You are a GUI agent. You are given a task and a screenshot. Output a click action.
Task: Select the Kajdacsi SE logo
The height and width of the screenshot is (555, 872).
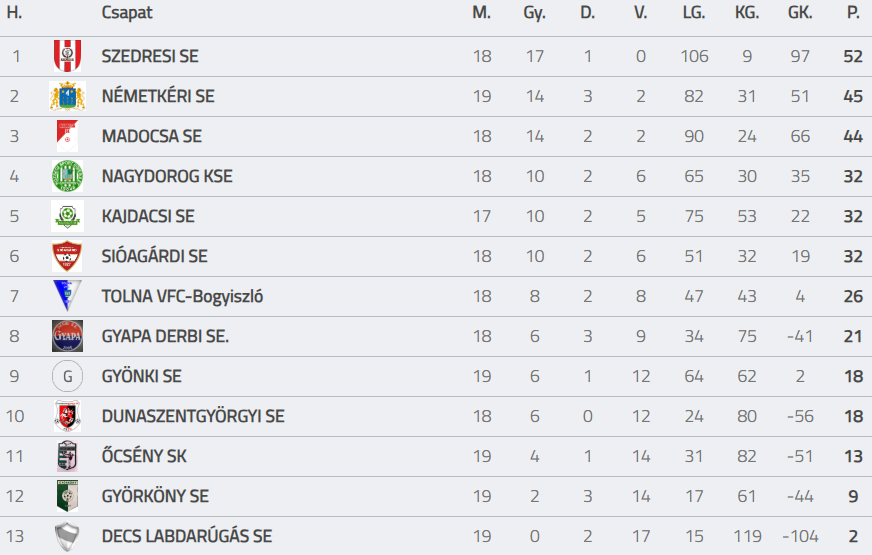coord(67,216)
